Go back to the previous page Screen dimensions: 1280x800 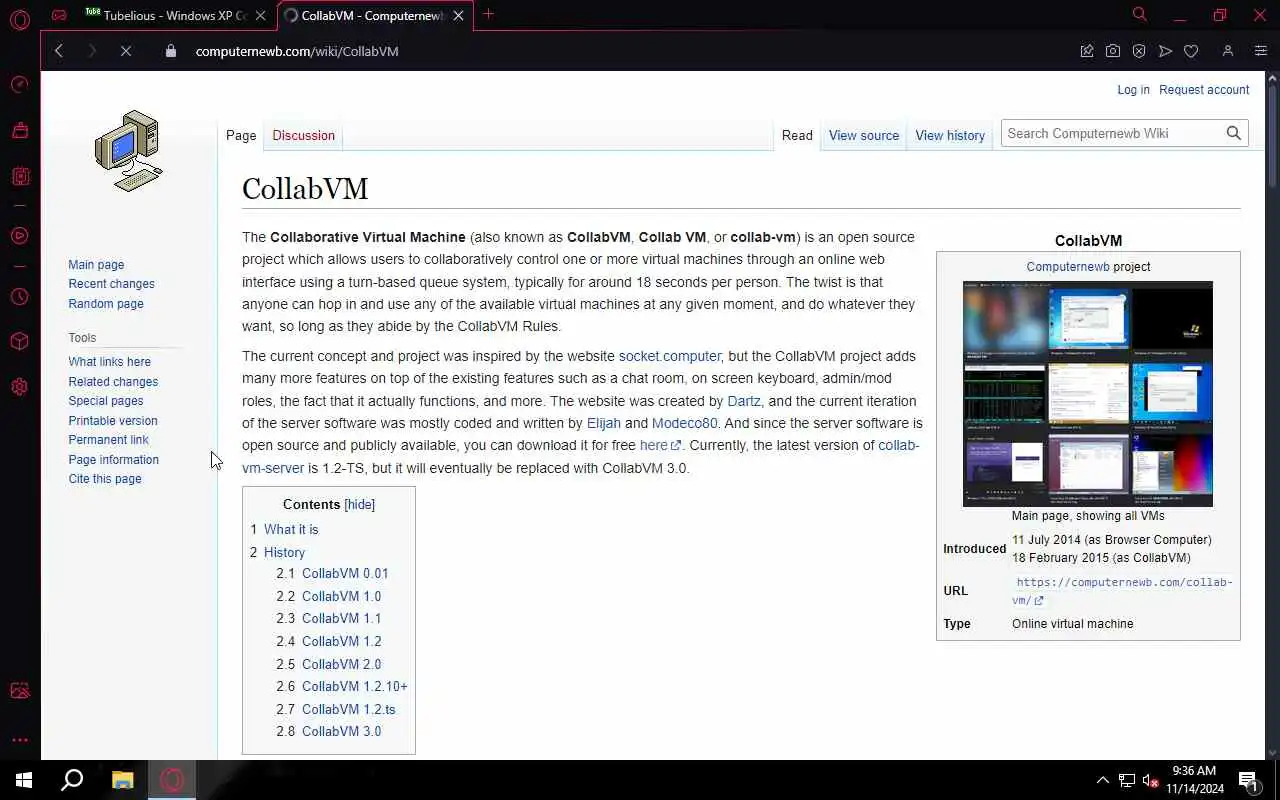point(59,51)
